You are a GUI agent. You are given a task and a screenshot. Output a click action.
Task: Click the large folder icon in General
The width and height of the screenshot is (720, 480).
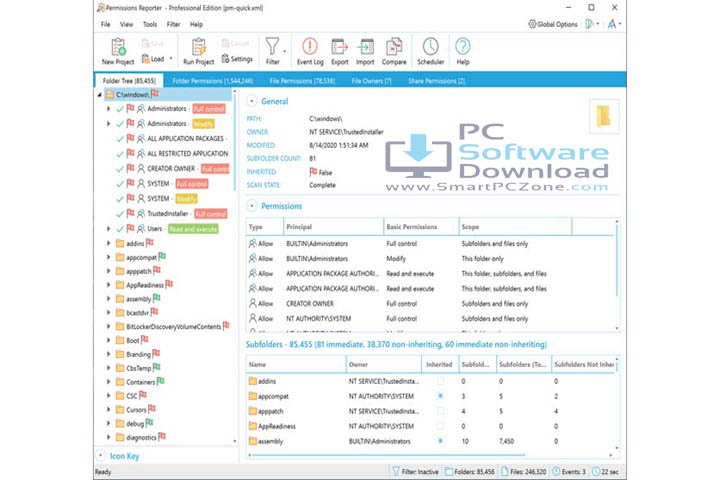pos(604,116)
